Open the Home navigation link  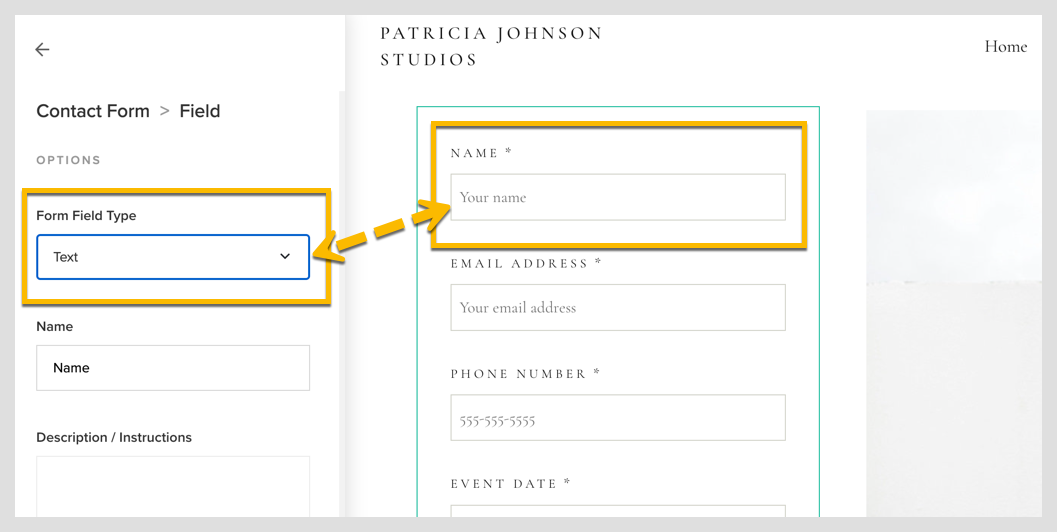coord(1006,47)
